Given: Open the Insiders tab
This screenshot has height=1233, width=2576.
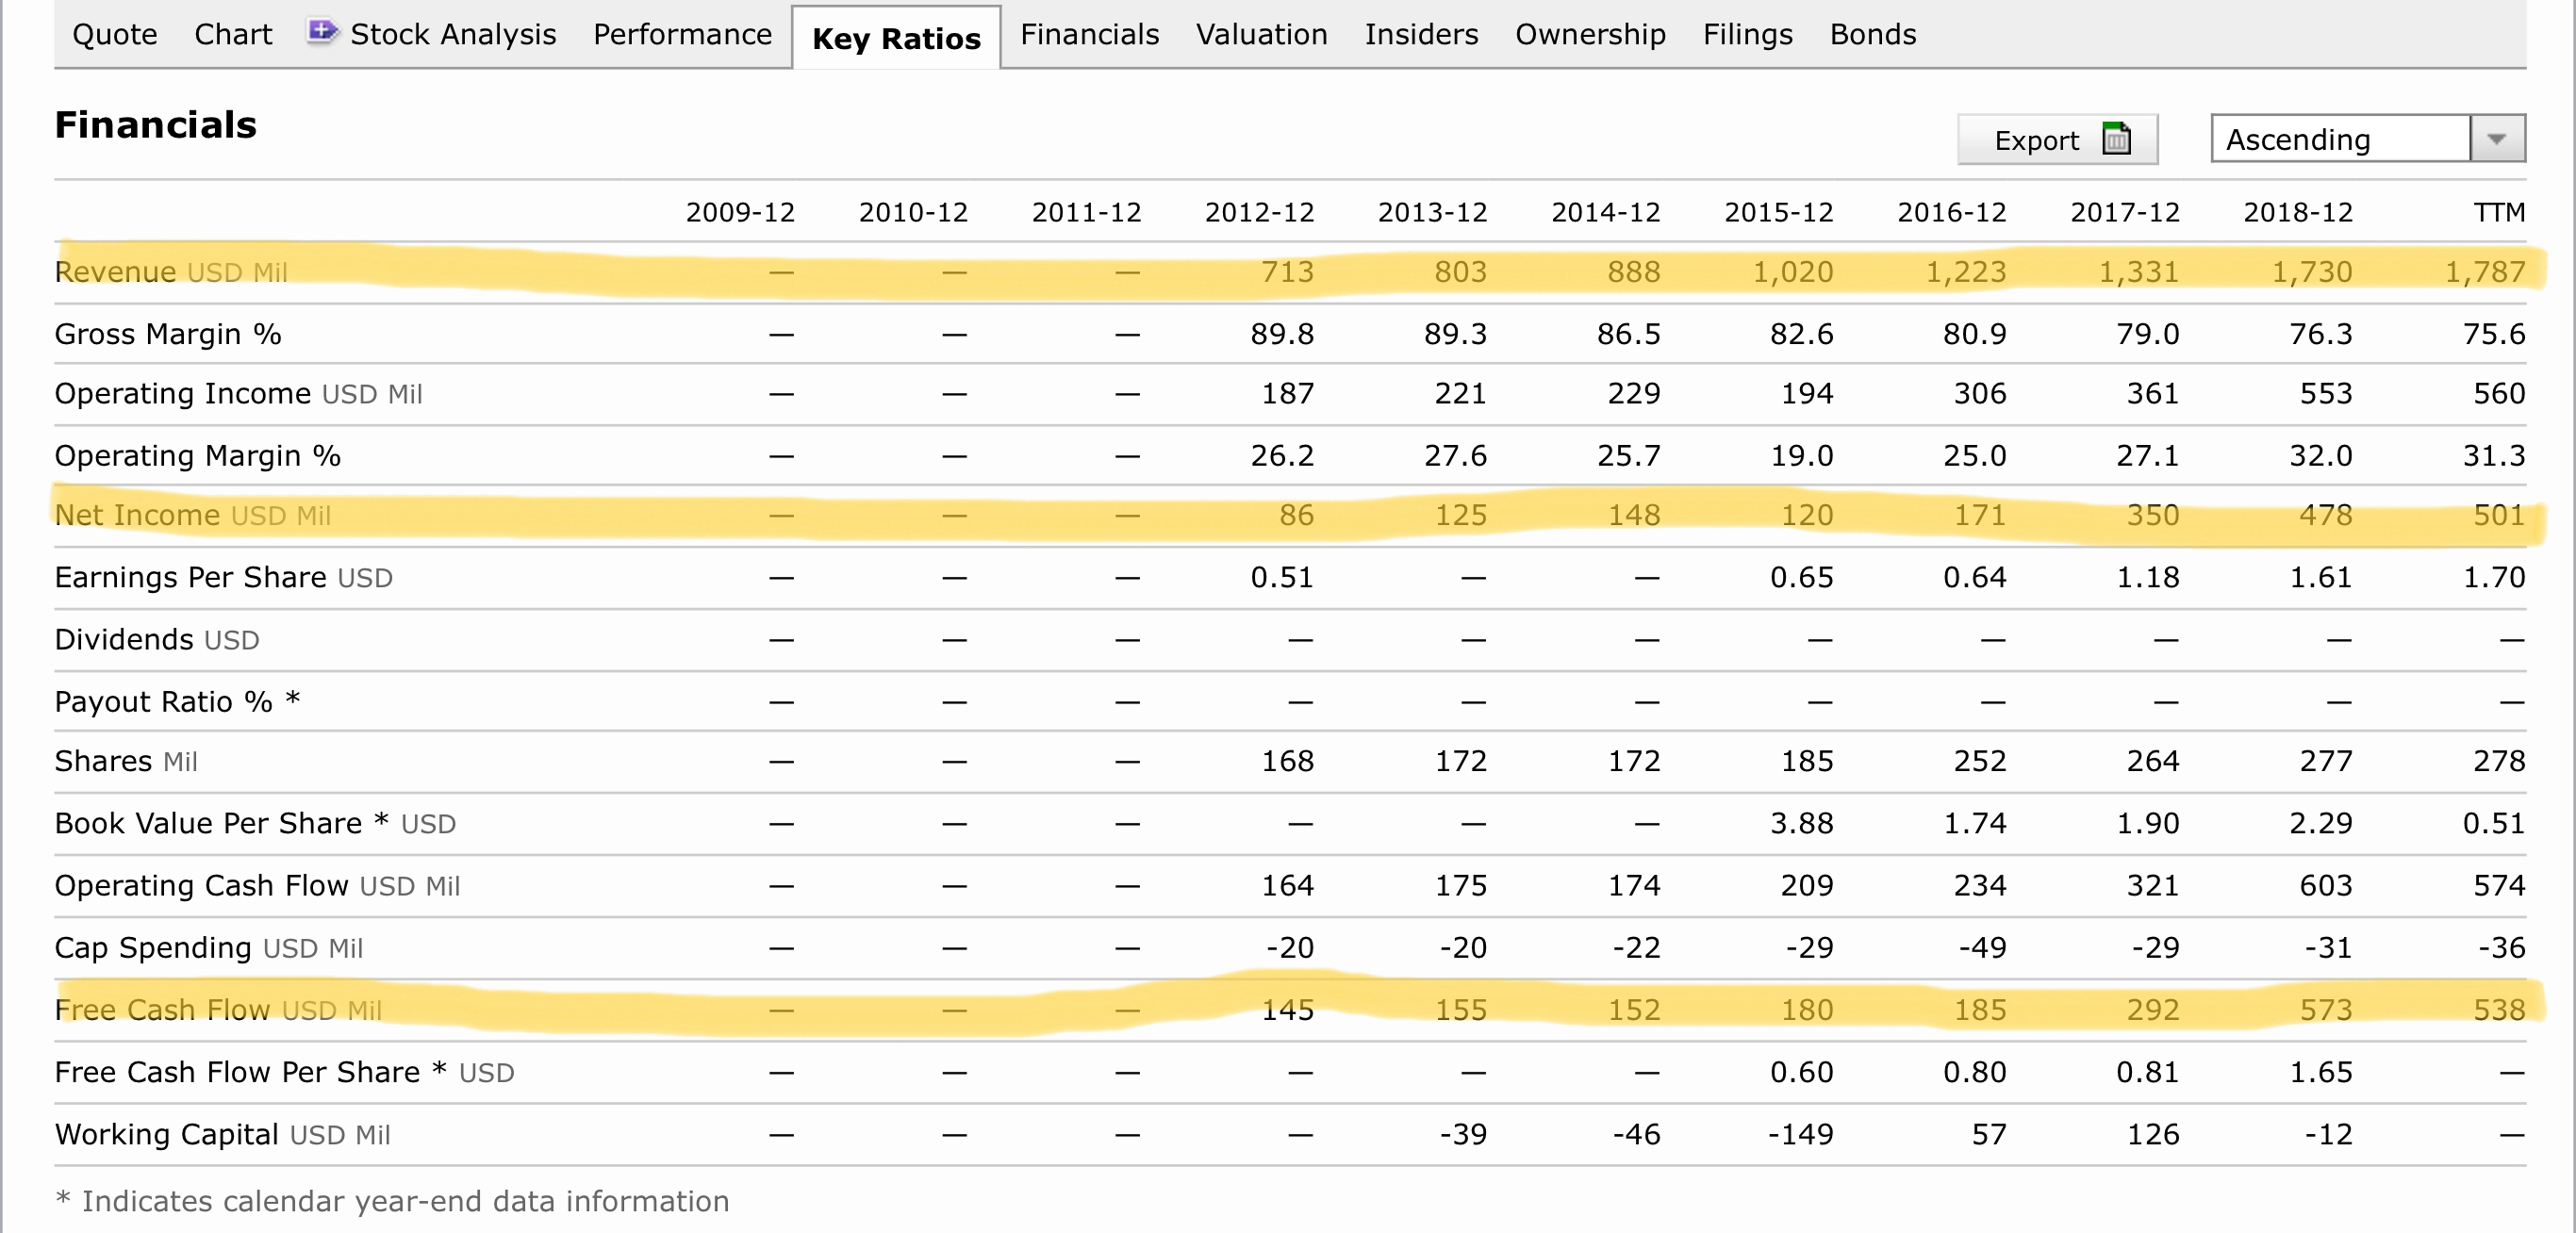Looking at the screenshot, I should (x=1421, y=35).
